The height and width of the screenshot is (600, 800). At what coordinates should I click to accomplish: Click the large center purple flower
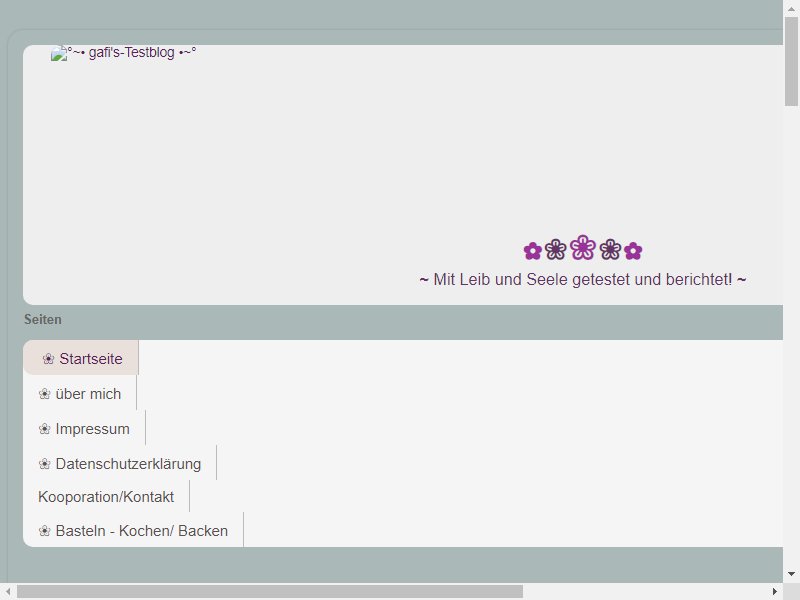pyautogui.click(x=583, y=247)
